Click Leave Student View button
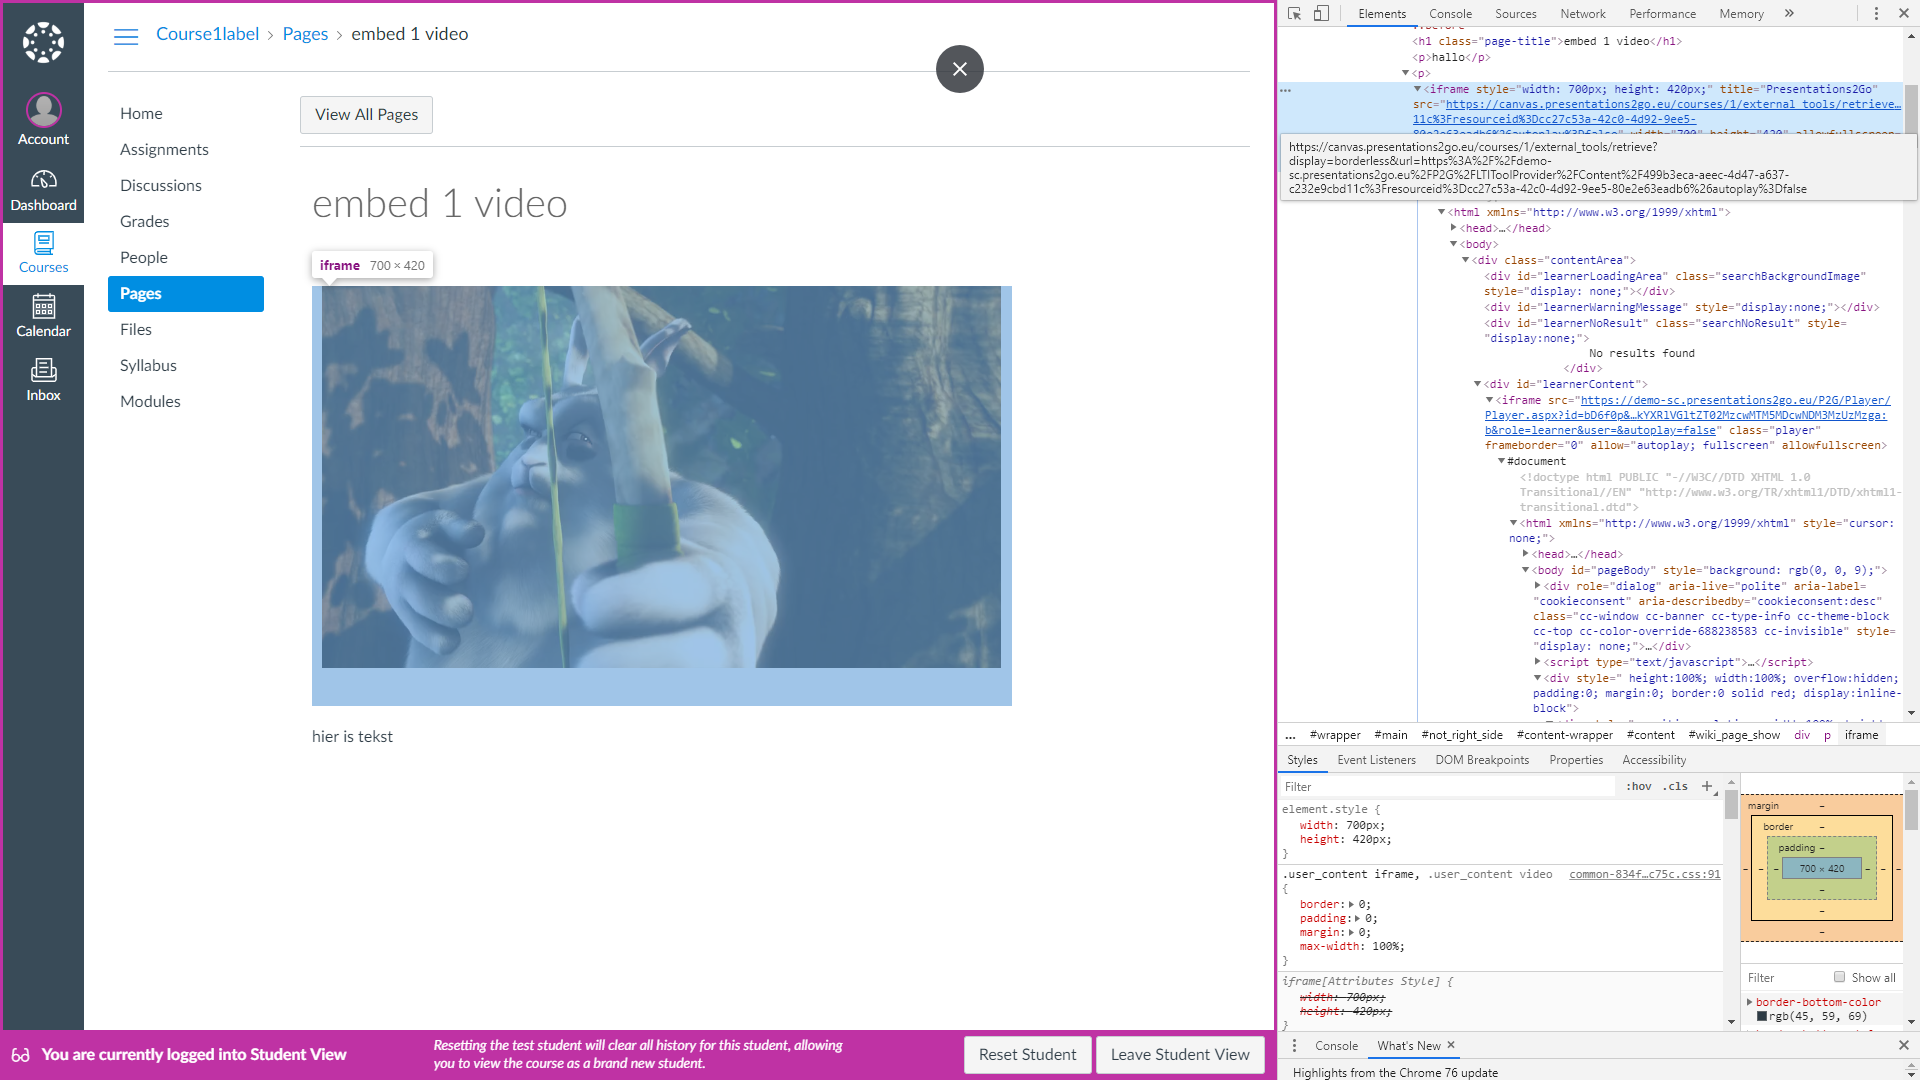This screenshot has height=1080, width=1920. (x=1180, y=1055)
